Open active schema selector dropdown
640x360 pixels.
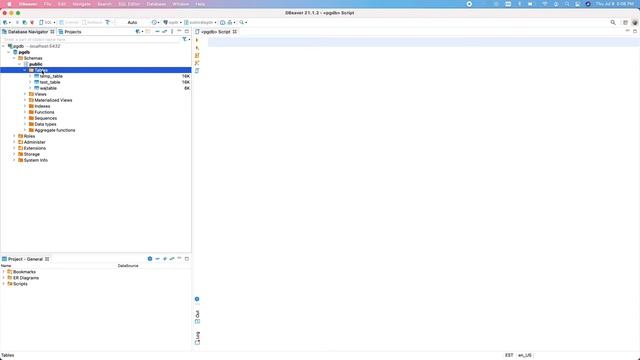[x=200, y=22]
